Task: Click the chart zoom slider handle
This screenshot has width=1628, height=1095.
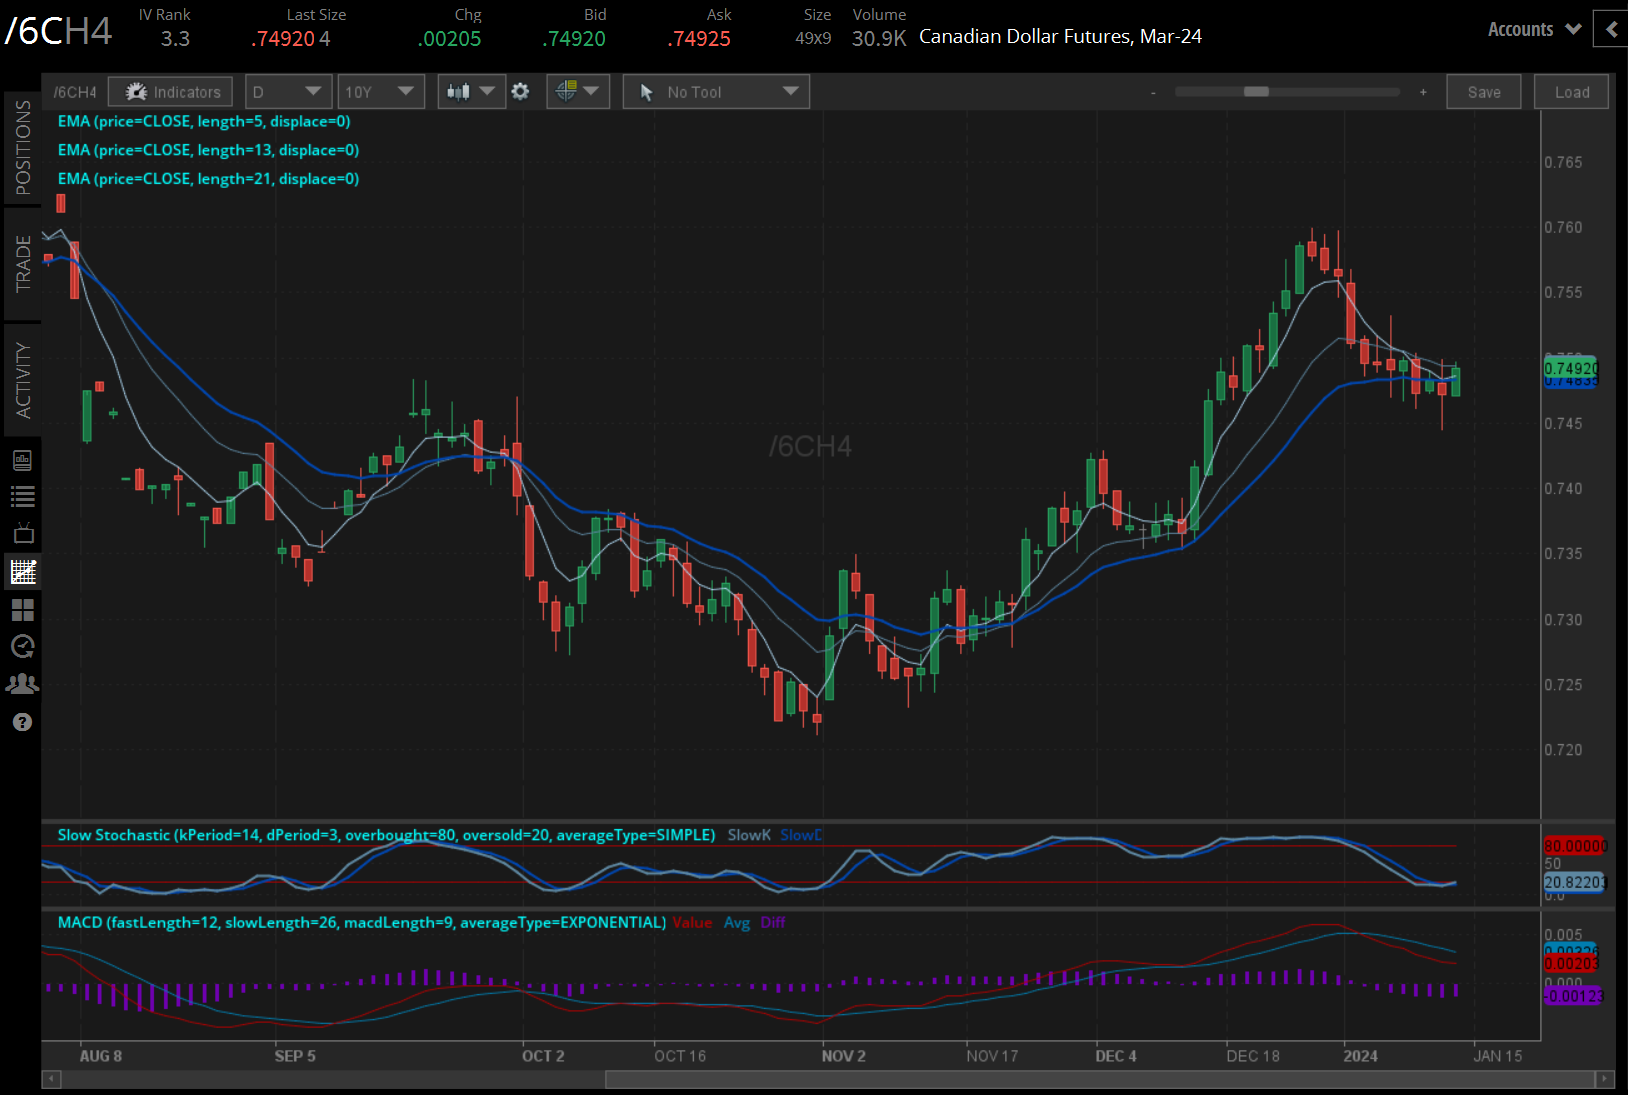Action: click(1256, 92)
